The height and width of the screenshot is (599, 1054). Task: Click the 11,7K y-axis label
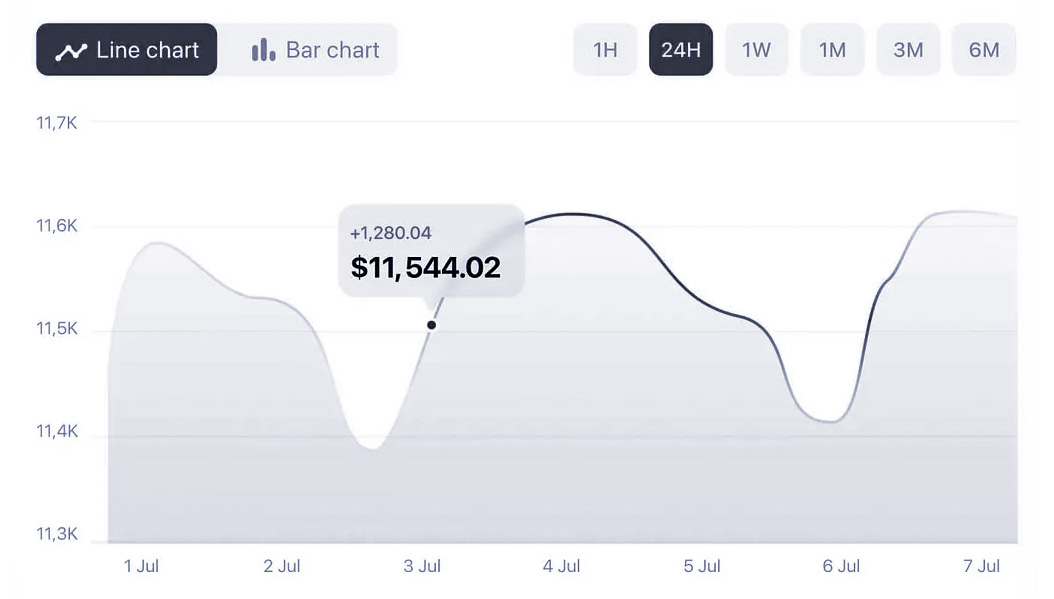[x=57, y=123]
